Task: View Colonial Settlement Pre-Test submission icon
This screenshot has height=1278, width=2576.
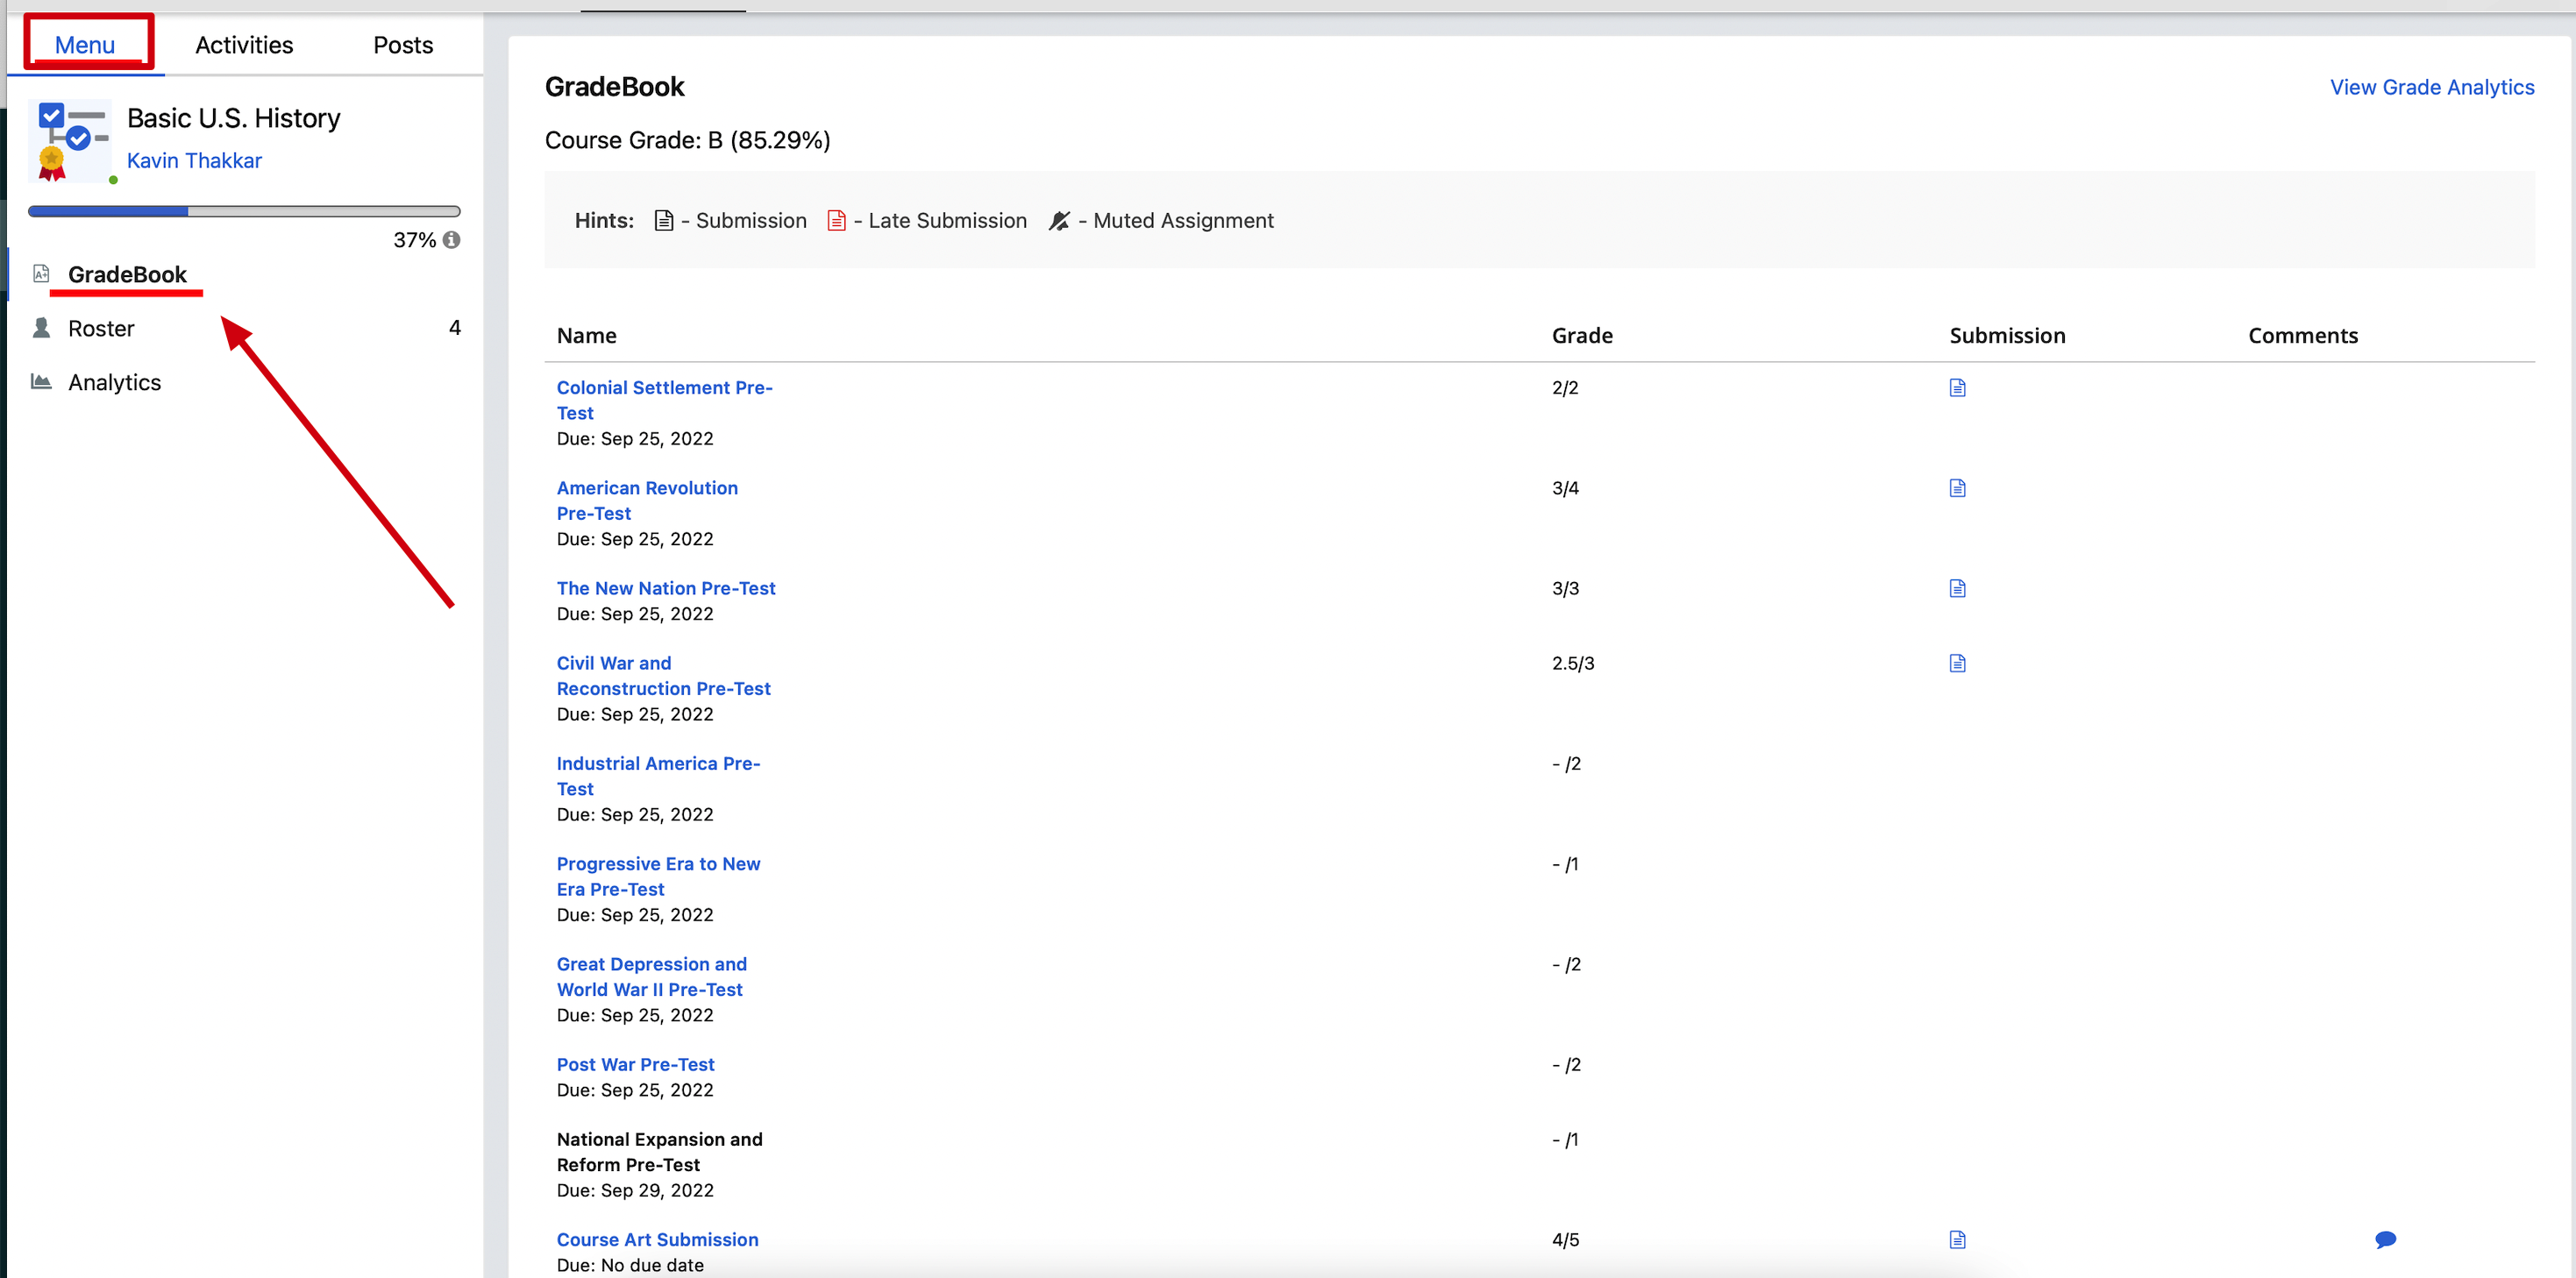Action: coord(1957,388)
